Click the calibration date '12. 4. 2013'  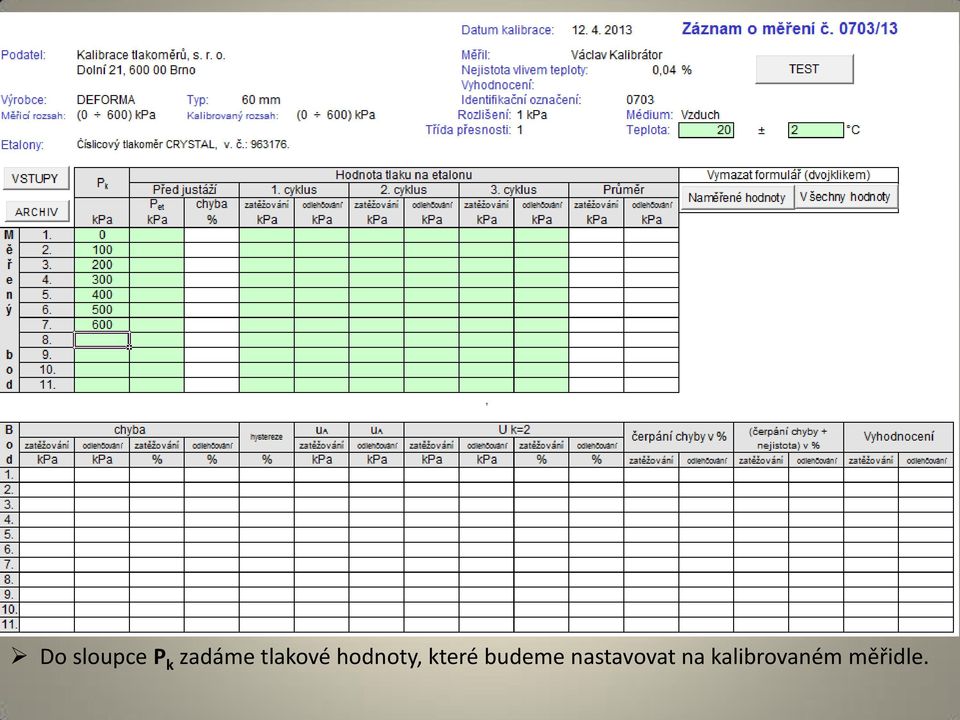[602, 30]
